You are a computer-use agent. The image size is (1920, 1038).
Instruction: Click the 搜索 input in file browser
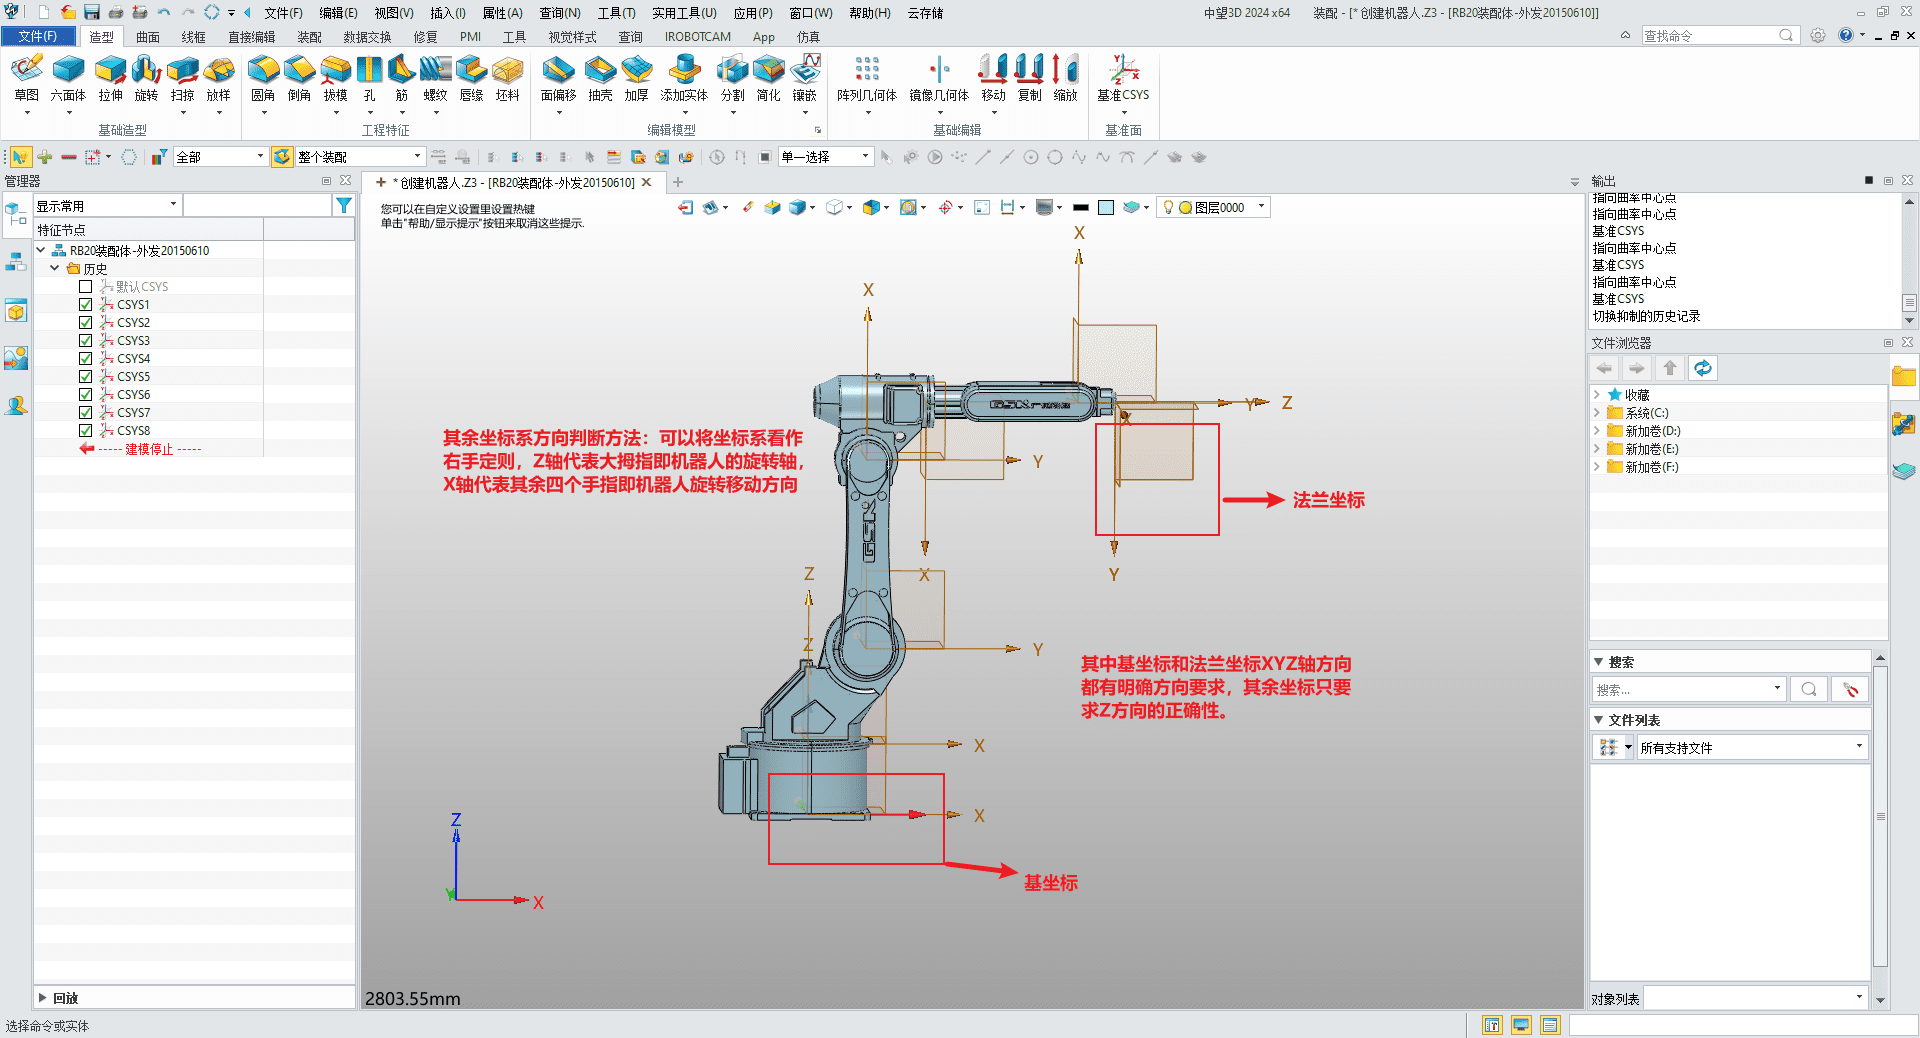click(1688, 689)
